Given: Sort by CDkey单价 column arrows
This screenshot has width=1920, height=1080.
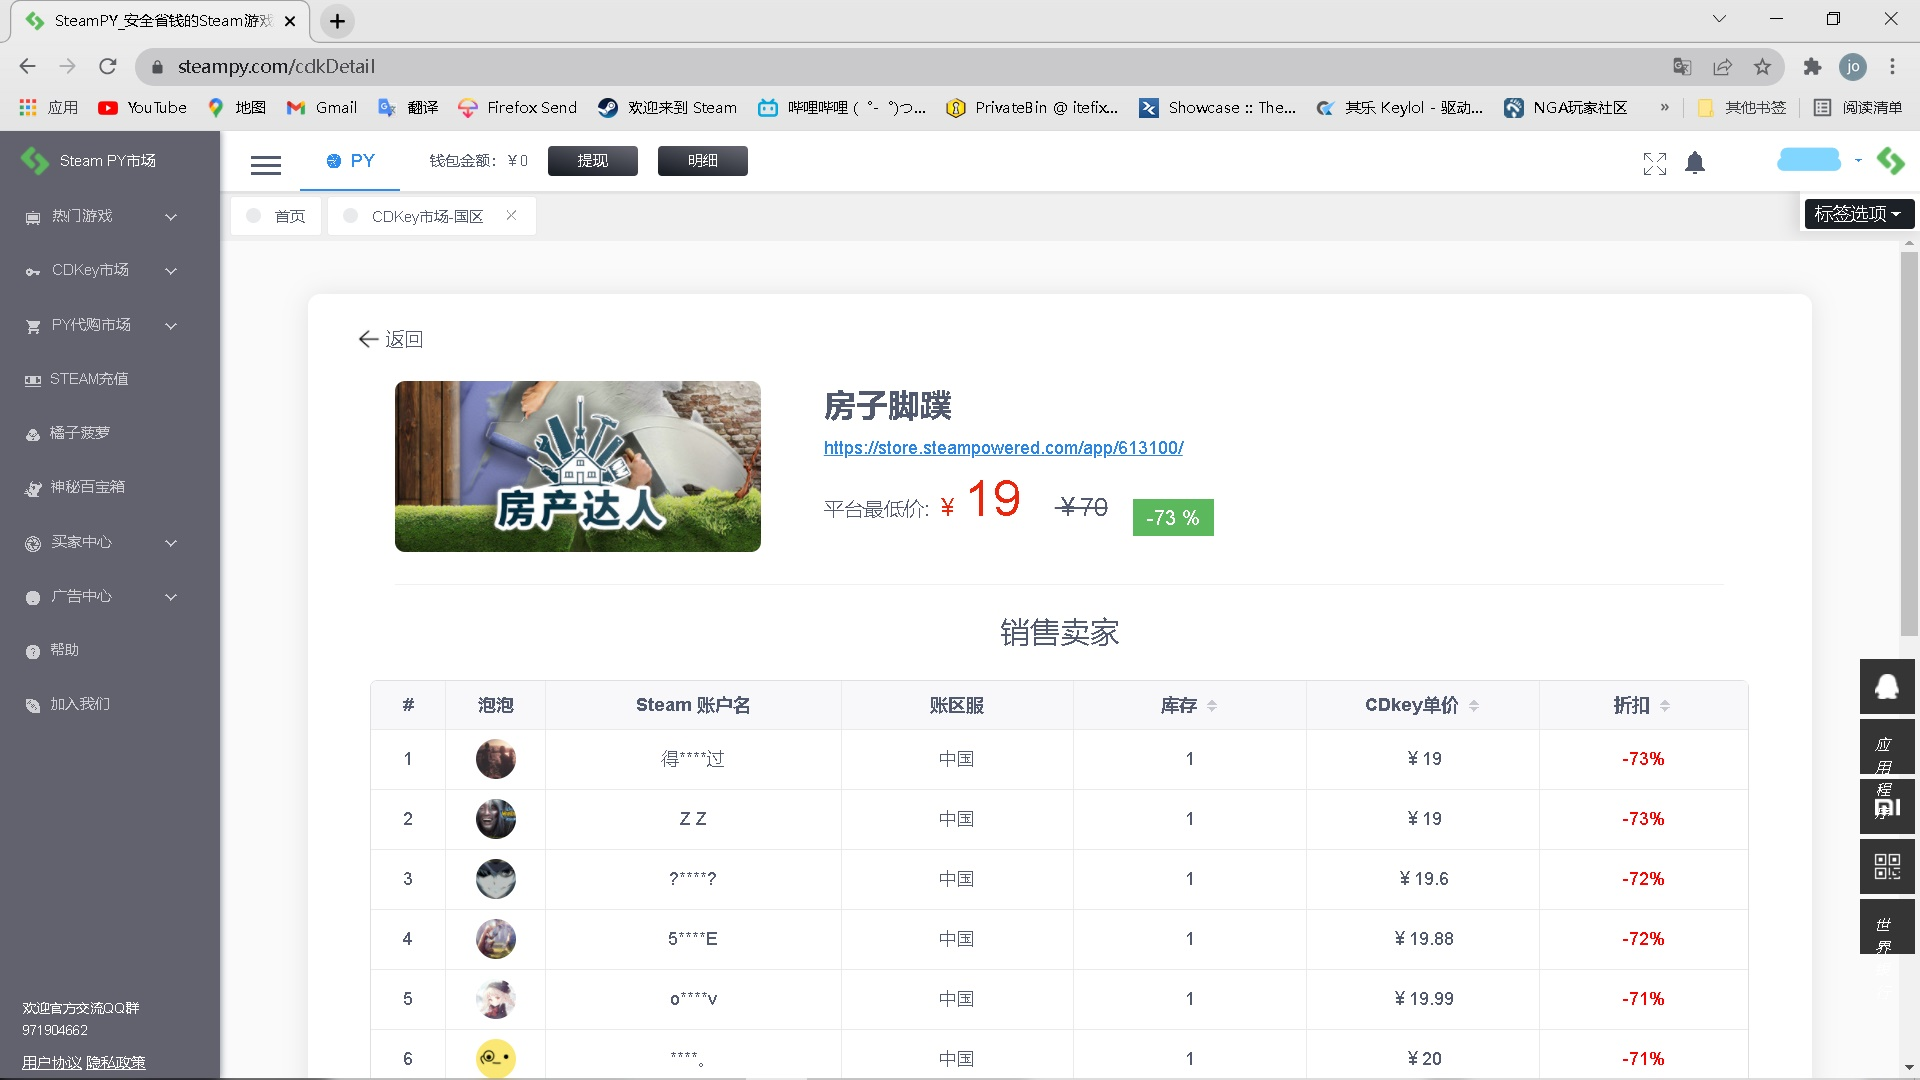Looking at the screenshot, I should [1474, 706].
